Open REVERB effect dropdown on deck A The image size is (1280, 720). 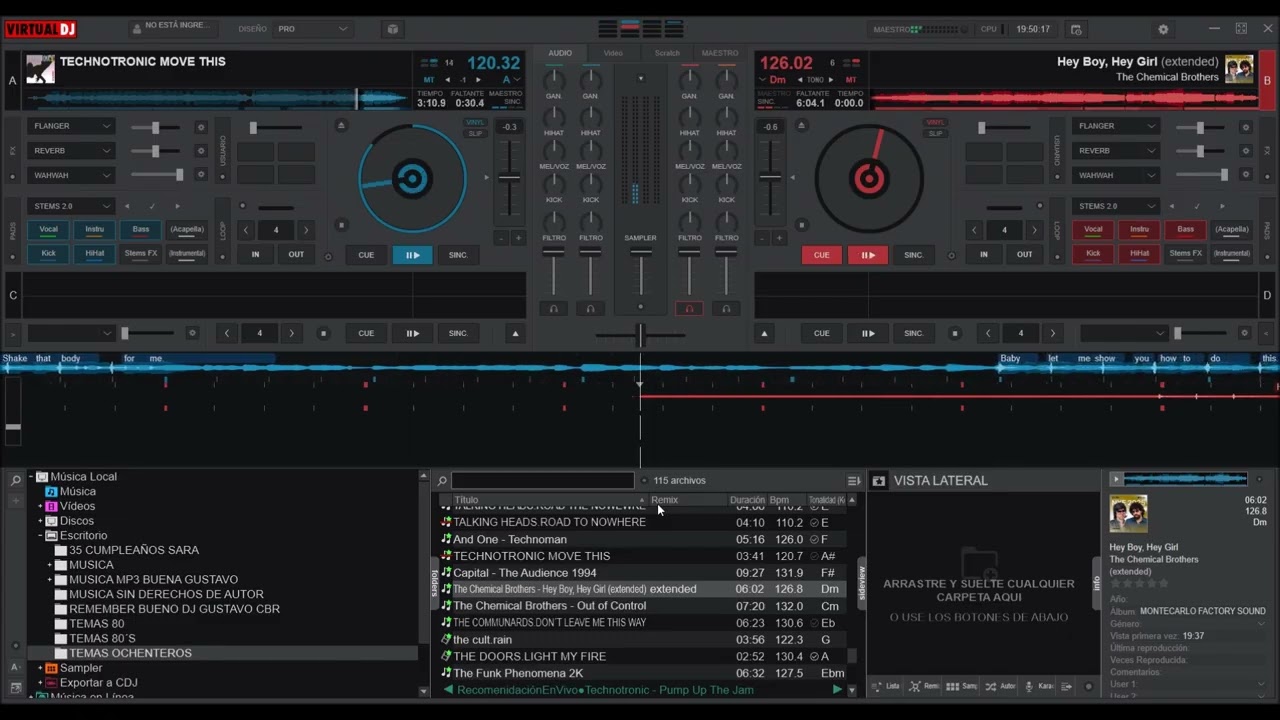point(72,151)
